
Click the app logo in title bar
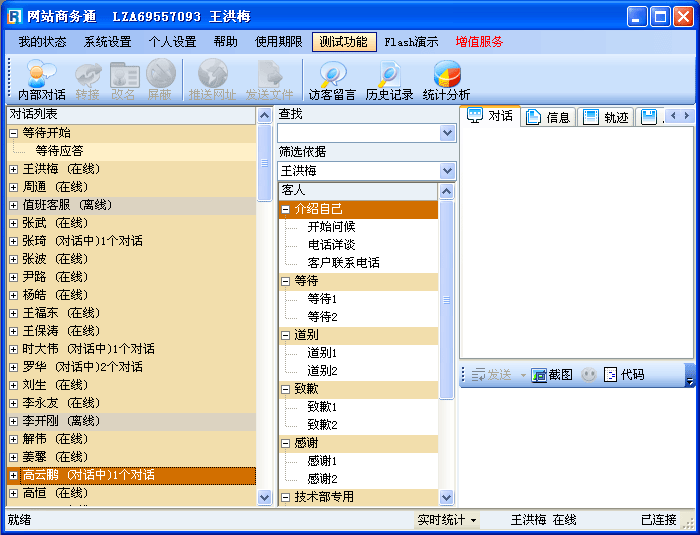(x=14, y=16)
